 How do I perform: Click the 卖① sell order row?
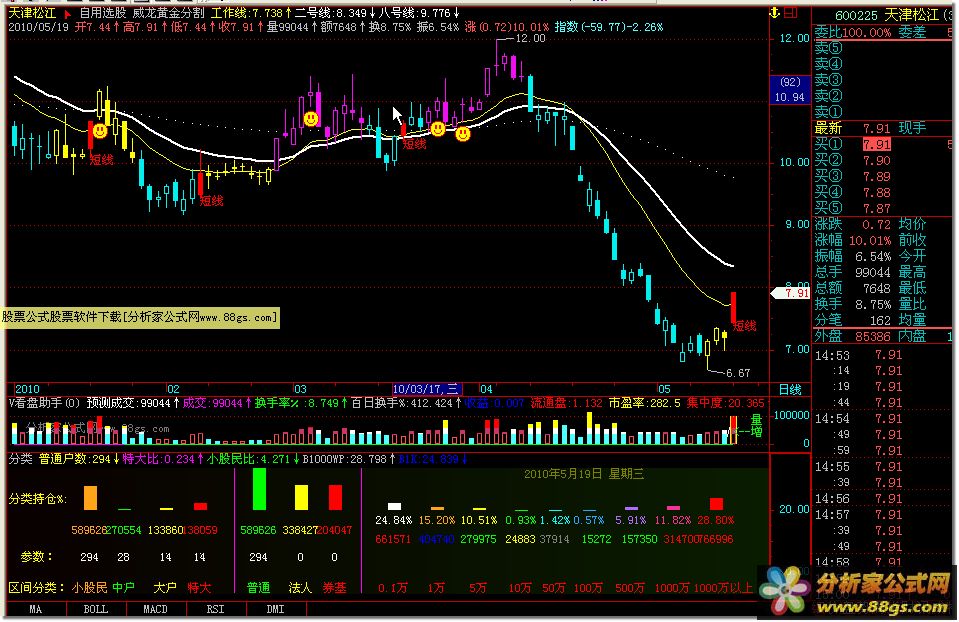pos(884,112)
